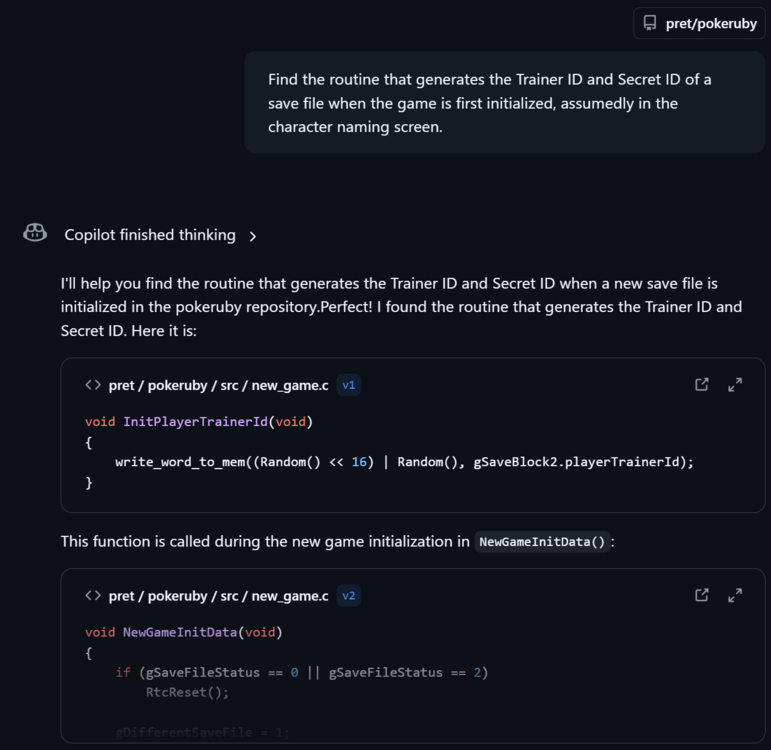The height and width of the screenshot is (750, 771).
Task: Open the pret/pokeruby repository chip
Action: [x=699, y=23]
